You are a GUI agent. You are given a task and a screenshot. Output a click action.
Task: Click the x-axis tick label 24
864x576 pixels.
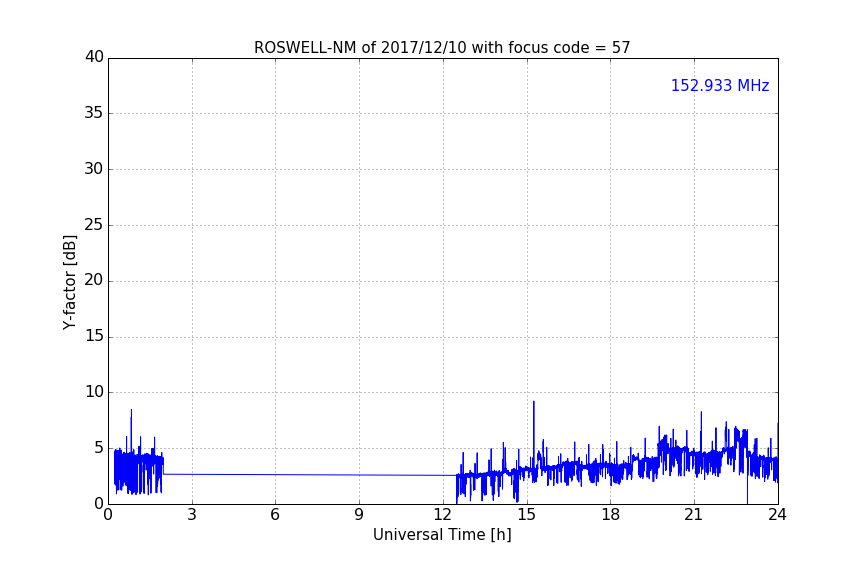[x=777, y=515]
